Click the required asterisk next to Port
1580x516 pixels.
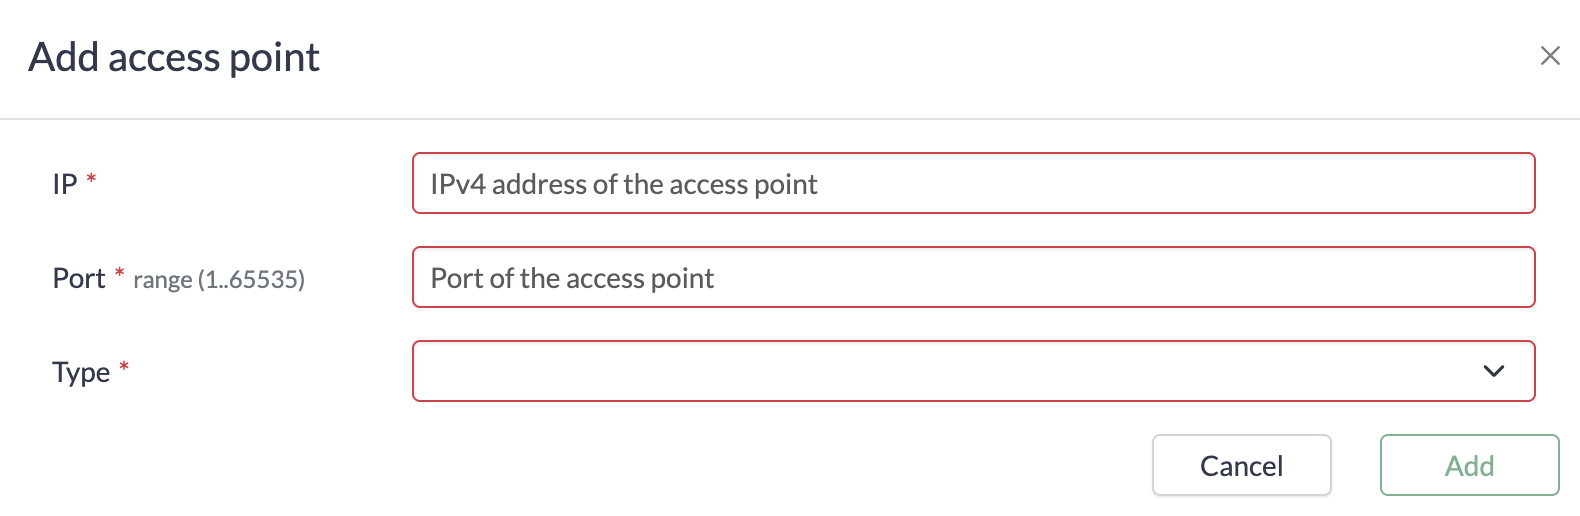click(x=120, y=273)
